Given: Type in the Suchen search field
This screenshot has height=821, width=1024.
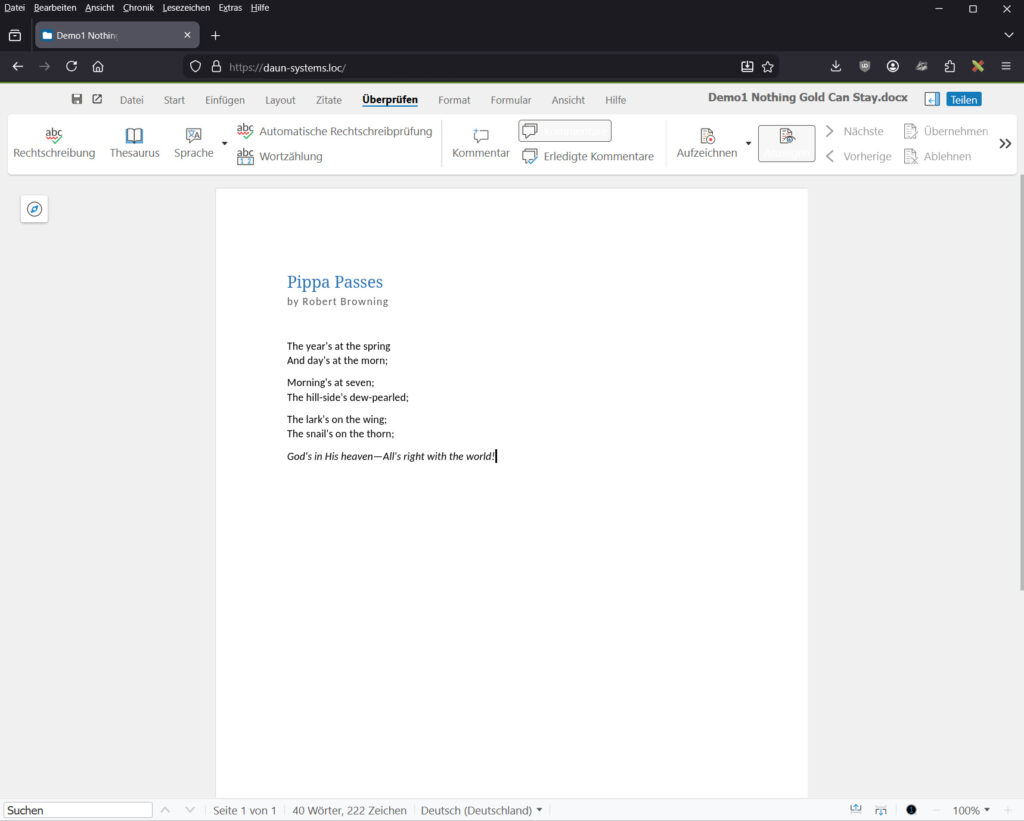Looking at the screenshot, I should (78, 810).
